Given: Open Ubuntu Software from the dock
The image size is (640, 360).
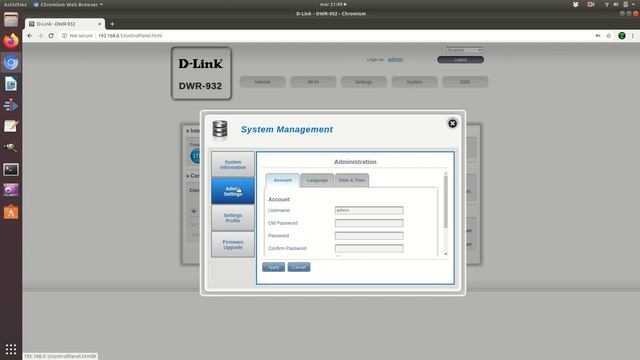Looking at the screenshot, I should [x=11, y=212].
